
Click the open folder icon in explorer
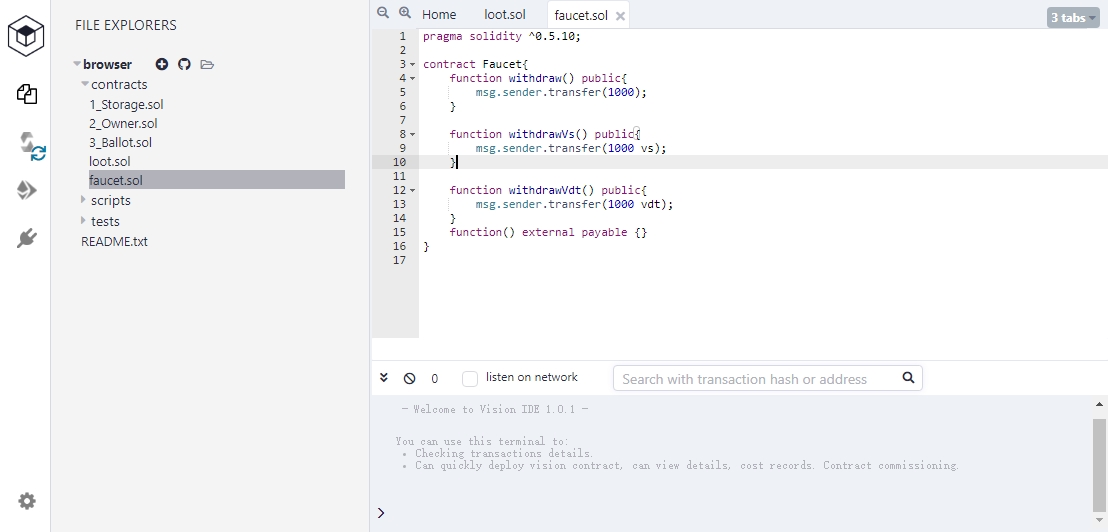point(207,65)
